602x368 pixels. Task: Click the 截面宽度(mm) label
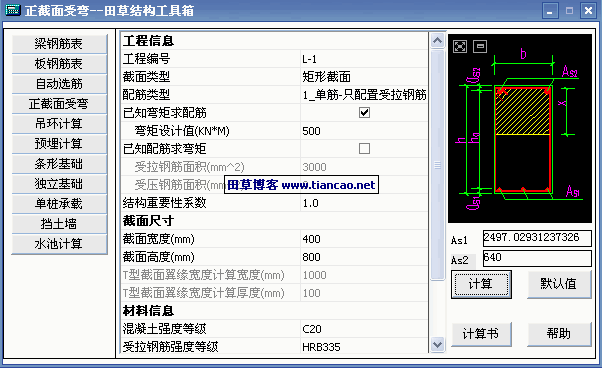[x=159, y=239]
